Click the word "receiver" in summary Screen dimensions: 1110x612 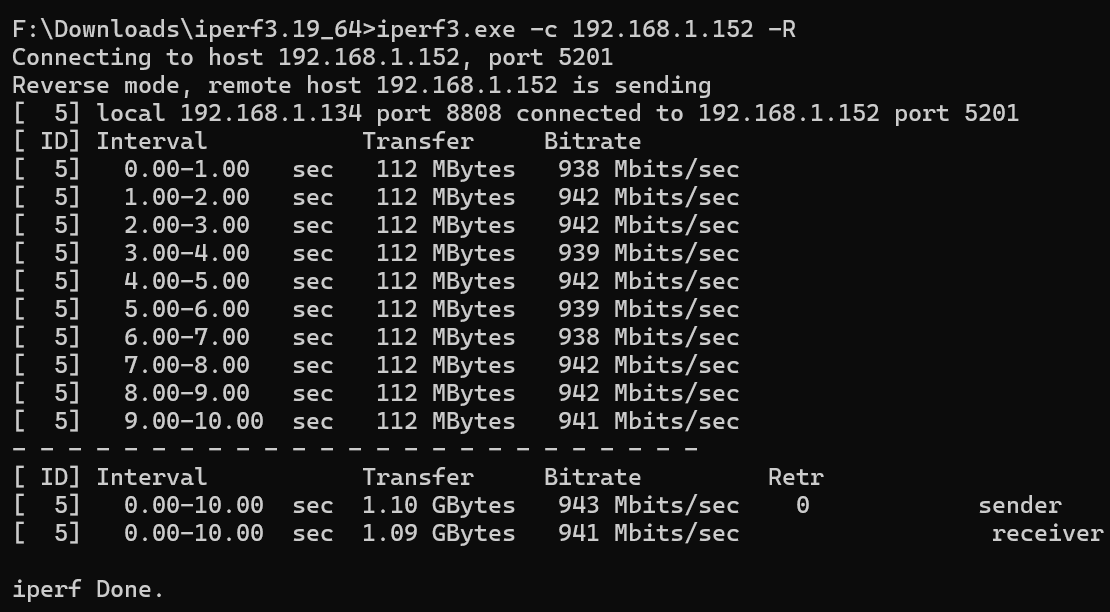pyautogui.click(x=1047, y=533)
